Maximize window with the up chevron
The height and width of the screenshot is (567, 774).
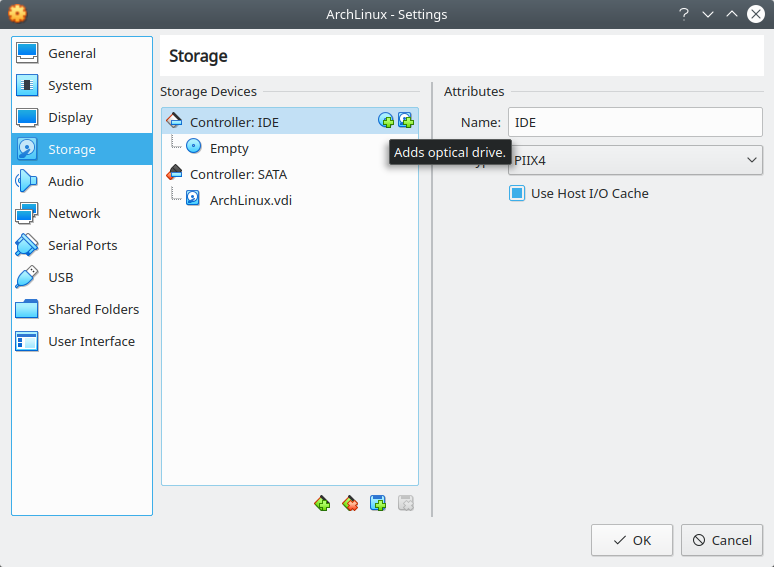pos(732,14)
